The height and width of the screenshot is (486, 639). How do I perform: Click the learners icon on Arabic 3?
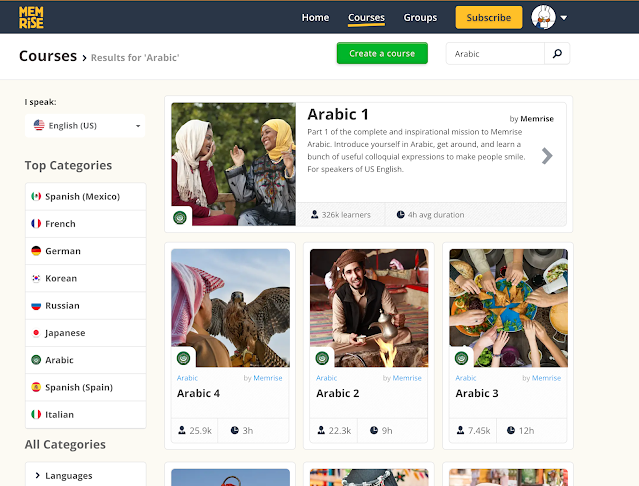tap(461, 430)
